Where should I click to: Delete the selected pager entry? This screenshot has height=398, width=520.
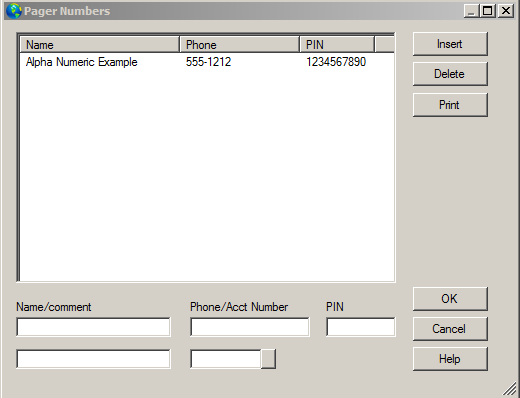click(x=450, y=74)
